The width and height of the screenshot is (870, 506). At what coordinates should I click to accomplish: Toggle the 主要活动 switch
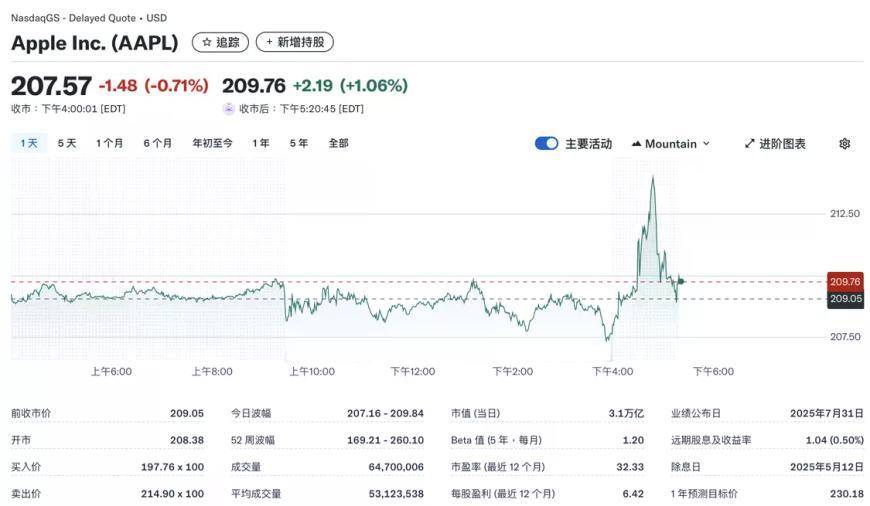coord(546,144)
